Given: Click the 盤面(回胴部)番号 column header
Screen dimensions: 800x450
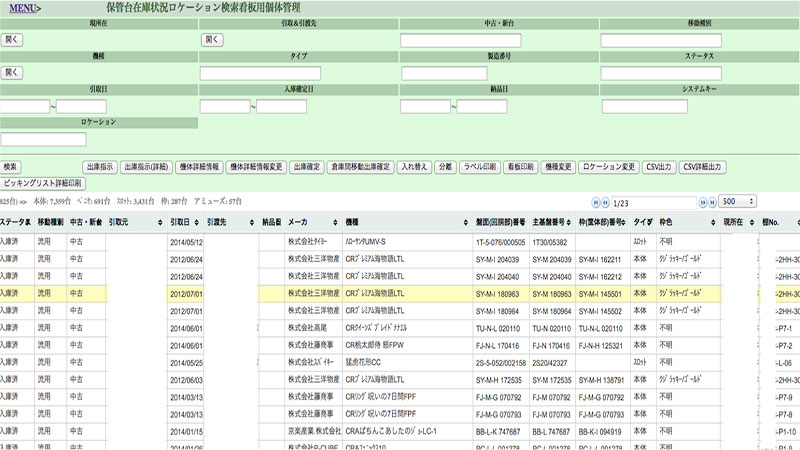Looking at the screenshot, I should [x=501, y=222].
